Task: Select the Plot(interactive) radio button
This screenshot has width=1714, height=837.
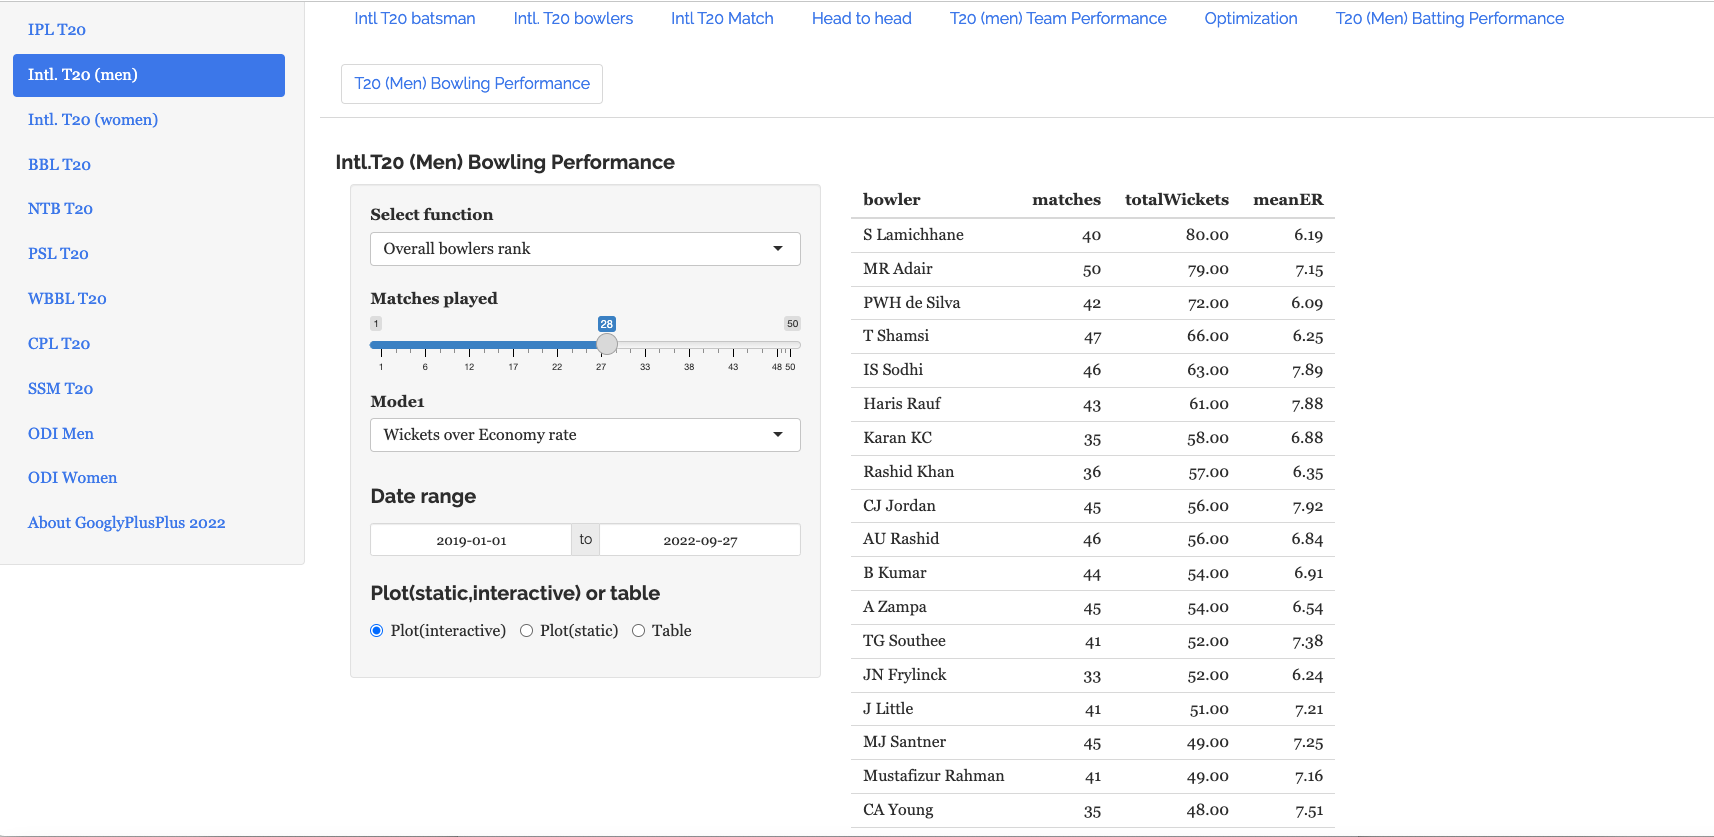Action: pyautogui.click(x=377, y=631)
